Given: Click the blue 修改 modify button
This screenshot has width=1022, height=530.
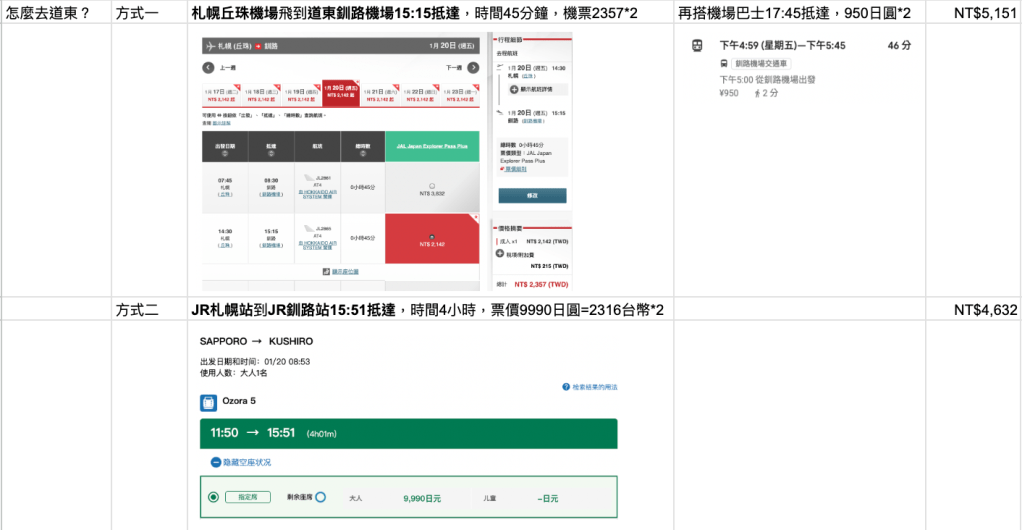Looking at the screenshot, I should tap(532, 195).
